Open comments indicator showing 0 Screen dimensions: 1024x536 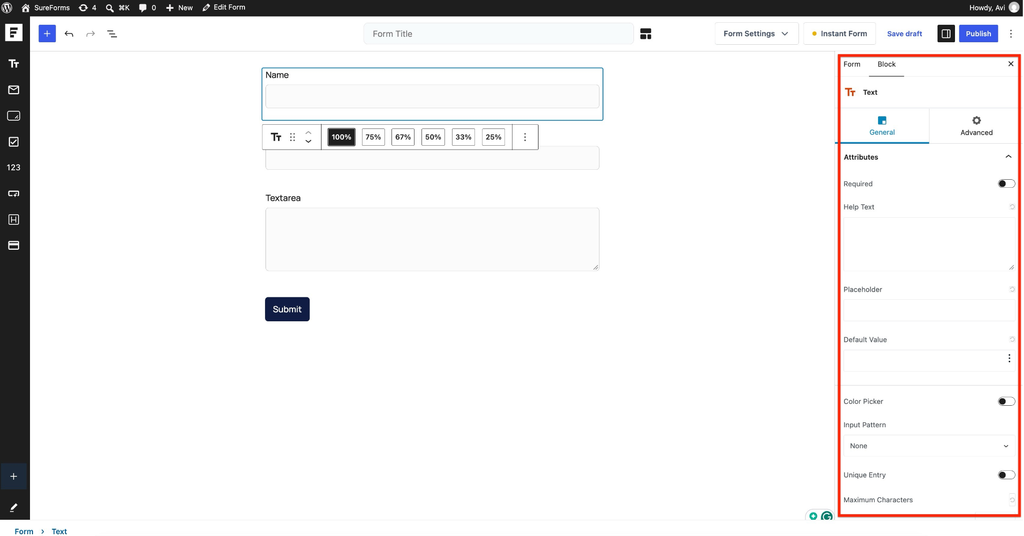tap(148, 8)
